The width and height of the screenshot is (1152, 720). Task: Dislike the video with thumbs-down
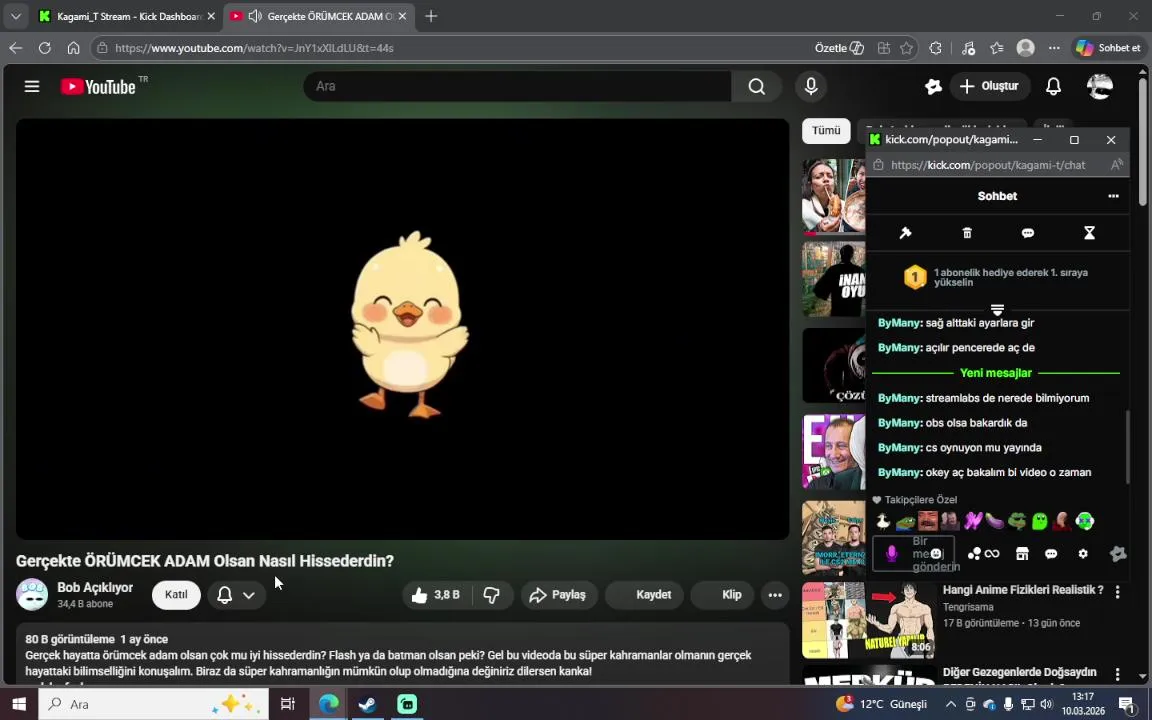492,595
